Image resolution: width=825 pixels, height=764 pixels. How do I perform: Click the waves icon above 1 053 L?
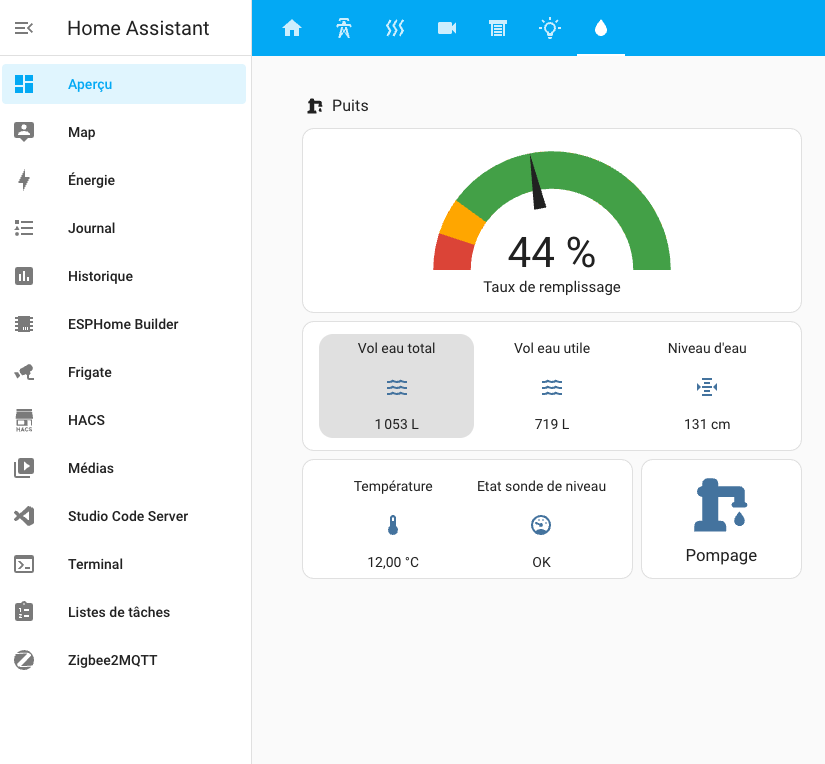coord(397,387)
